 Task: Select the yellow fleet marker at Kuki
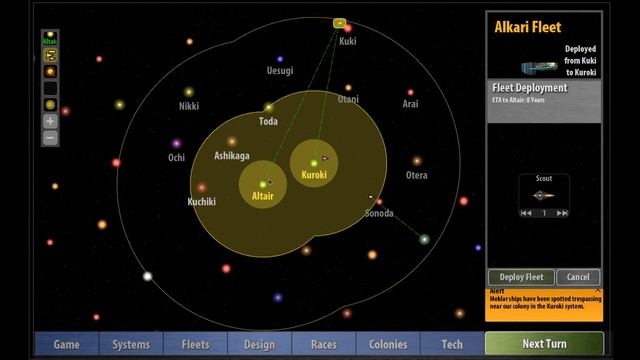click(339, 23)
